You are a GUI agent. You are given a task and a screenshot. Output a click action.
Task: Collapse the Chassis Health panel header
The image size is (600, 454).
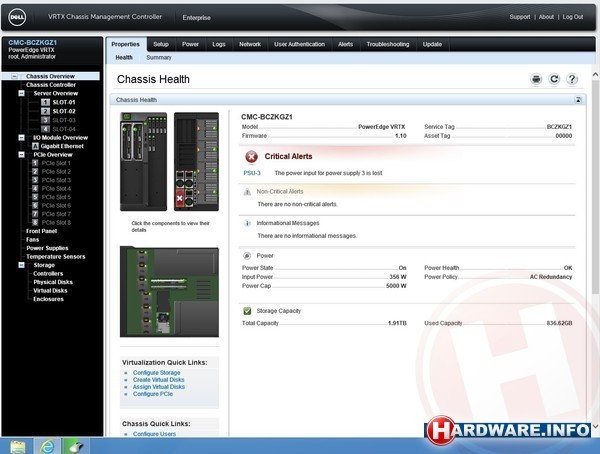point(578,100)
